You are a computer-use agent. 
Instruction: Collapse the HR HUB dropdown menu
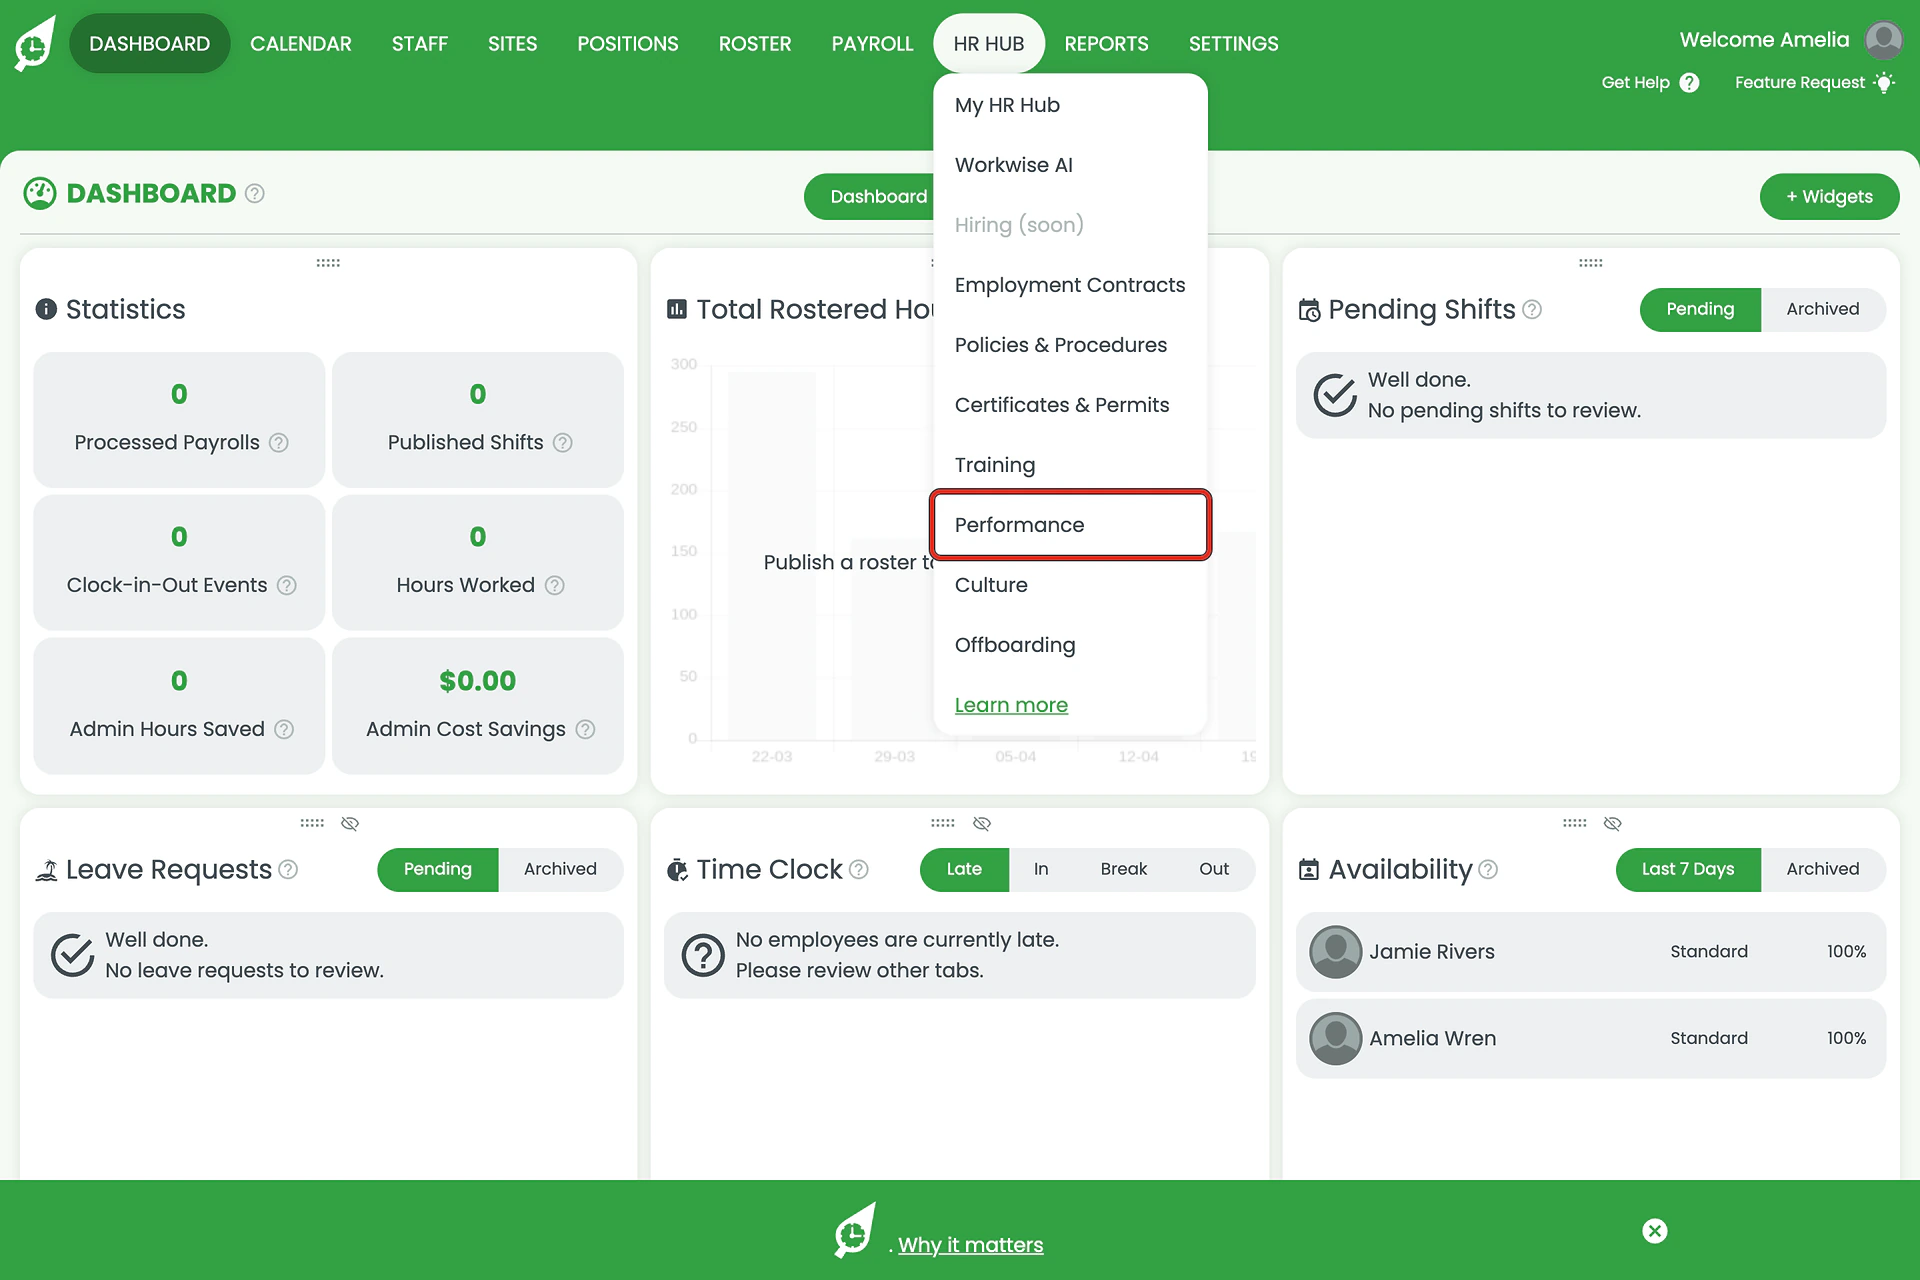tap(989, 44)
